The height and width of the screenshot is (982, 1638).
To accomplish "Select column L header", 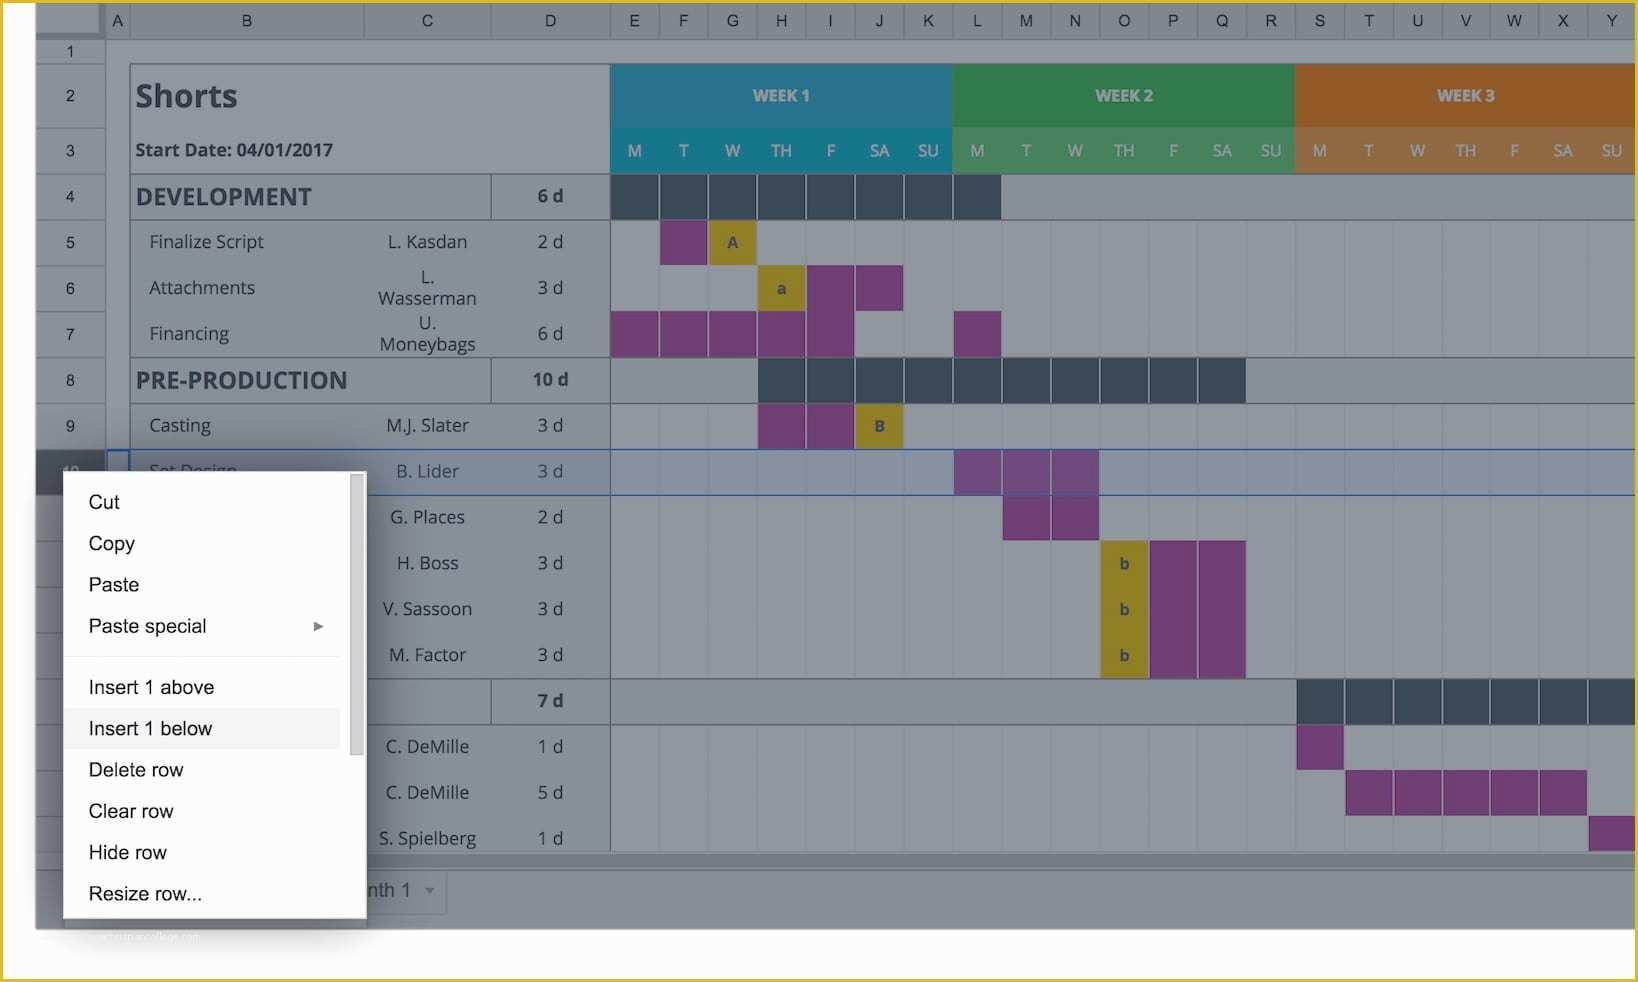I will click(977, 21).
